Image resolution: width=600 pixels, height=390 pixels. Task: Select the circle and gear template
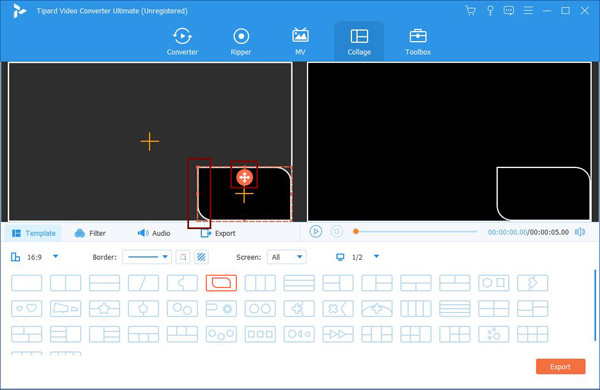(x=221, y=308)
